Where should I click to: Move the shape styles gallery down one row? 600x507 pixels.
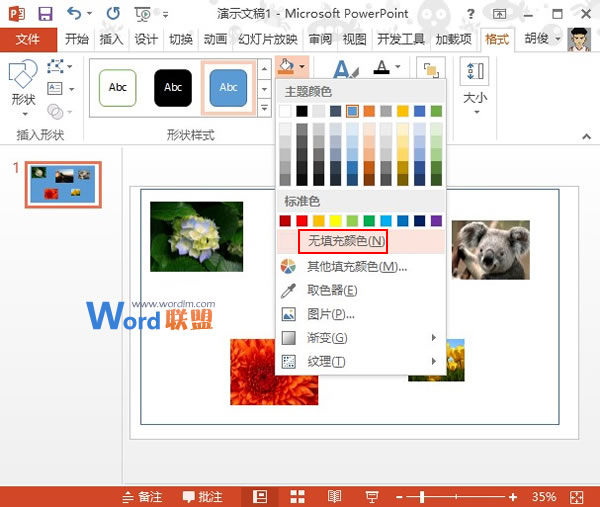264,89
